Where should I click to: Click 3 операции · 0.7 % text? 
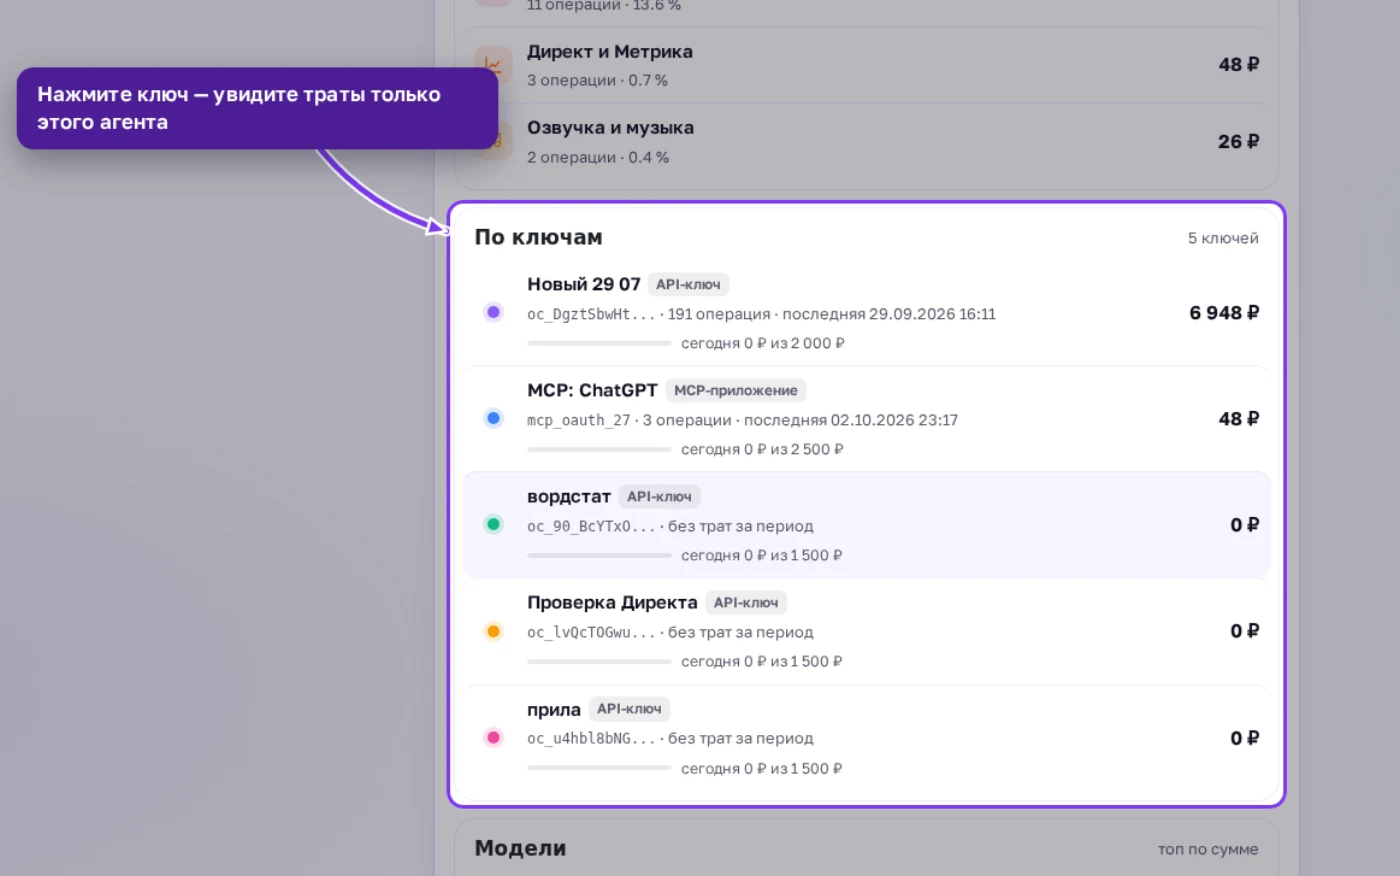tap(597, 80)
